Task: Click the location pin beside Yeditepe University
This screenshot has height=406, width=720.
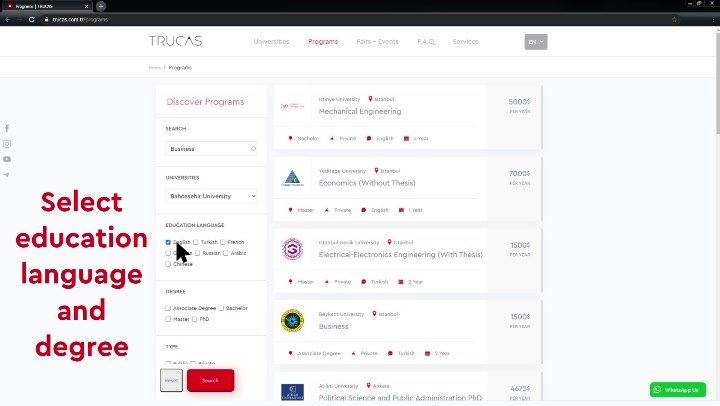Action: [x=376, y=170]
